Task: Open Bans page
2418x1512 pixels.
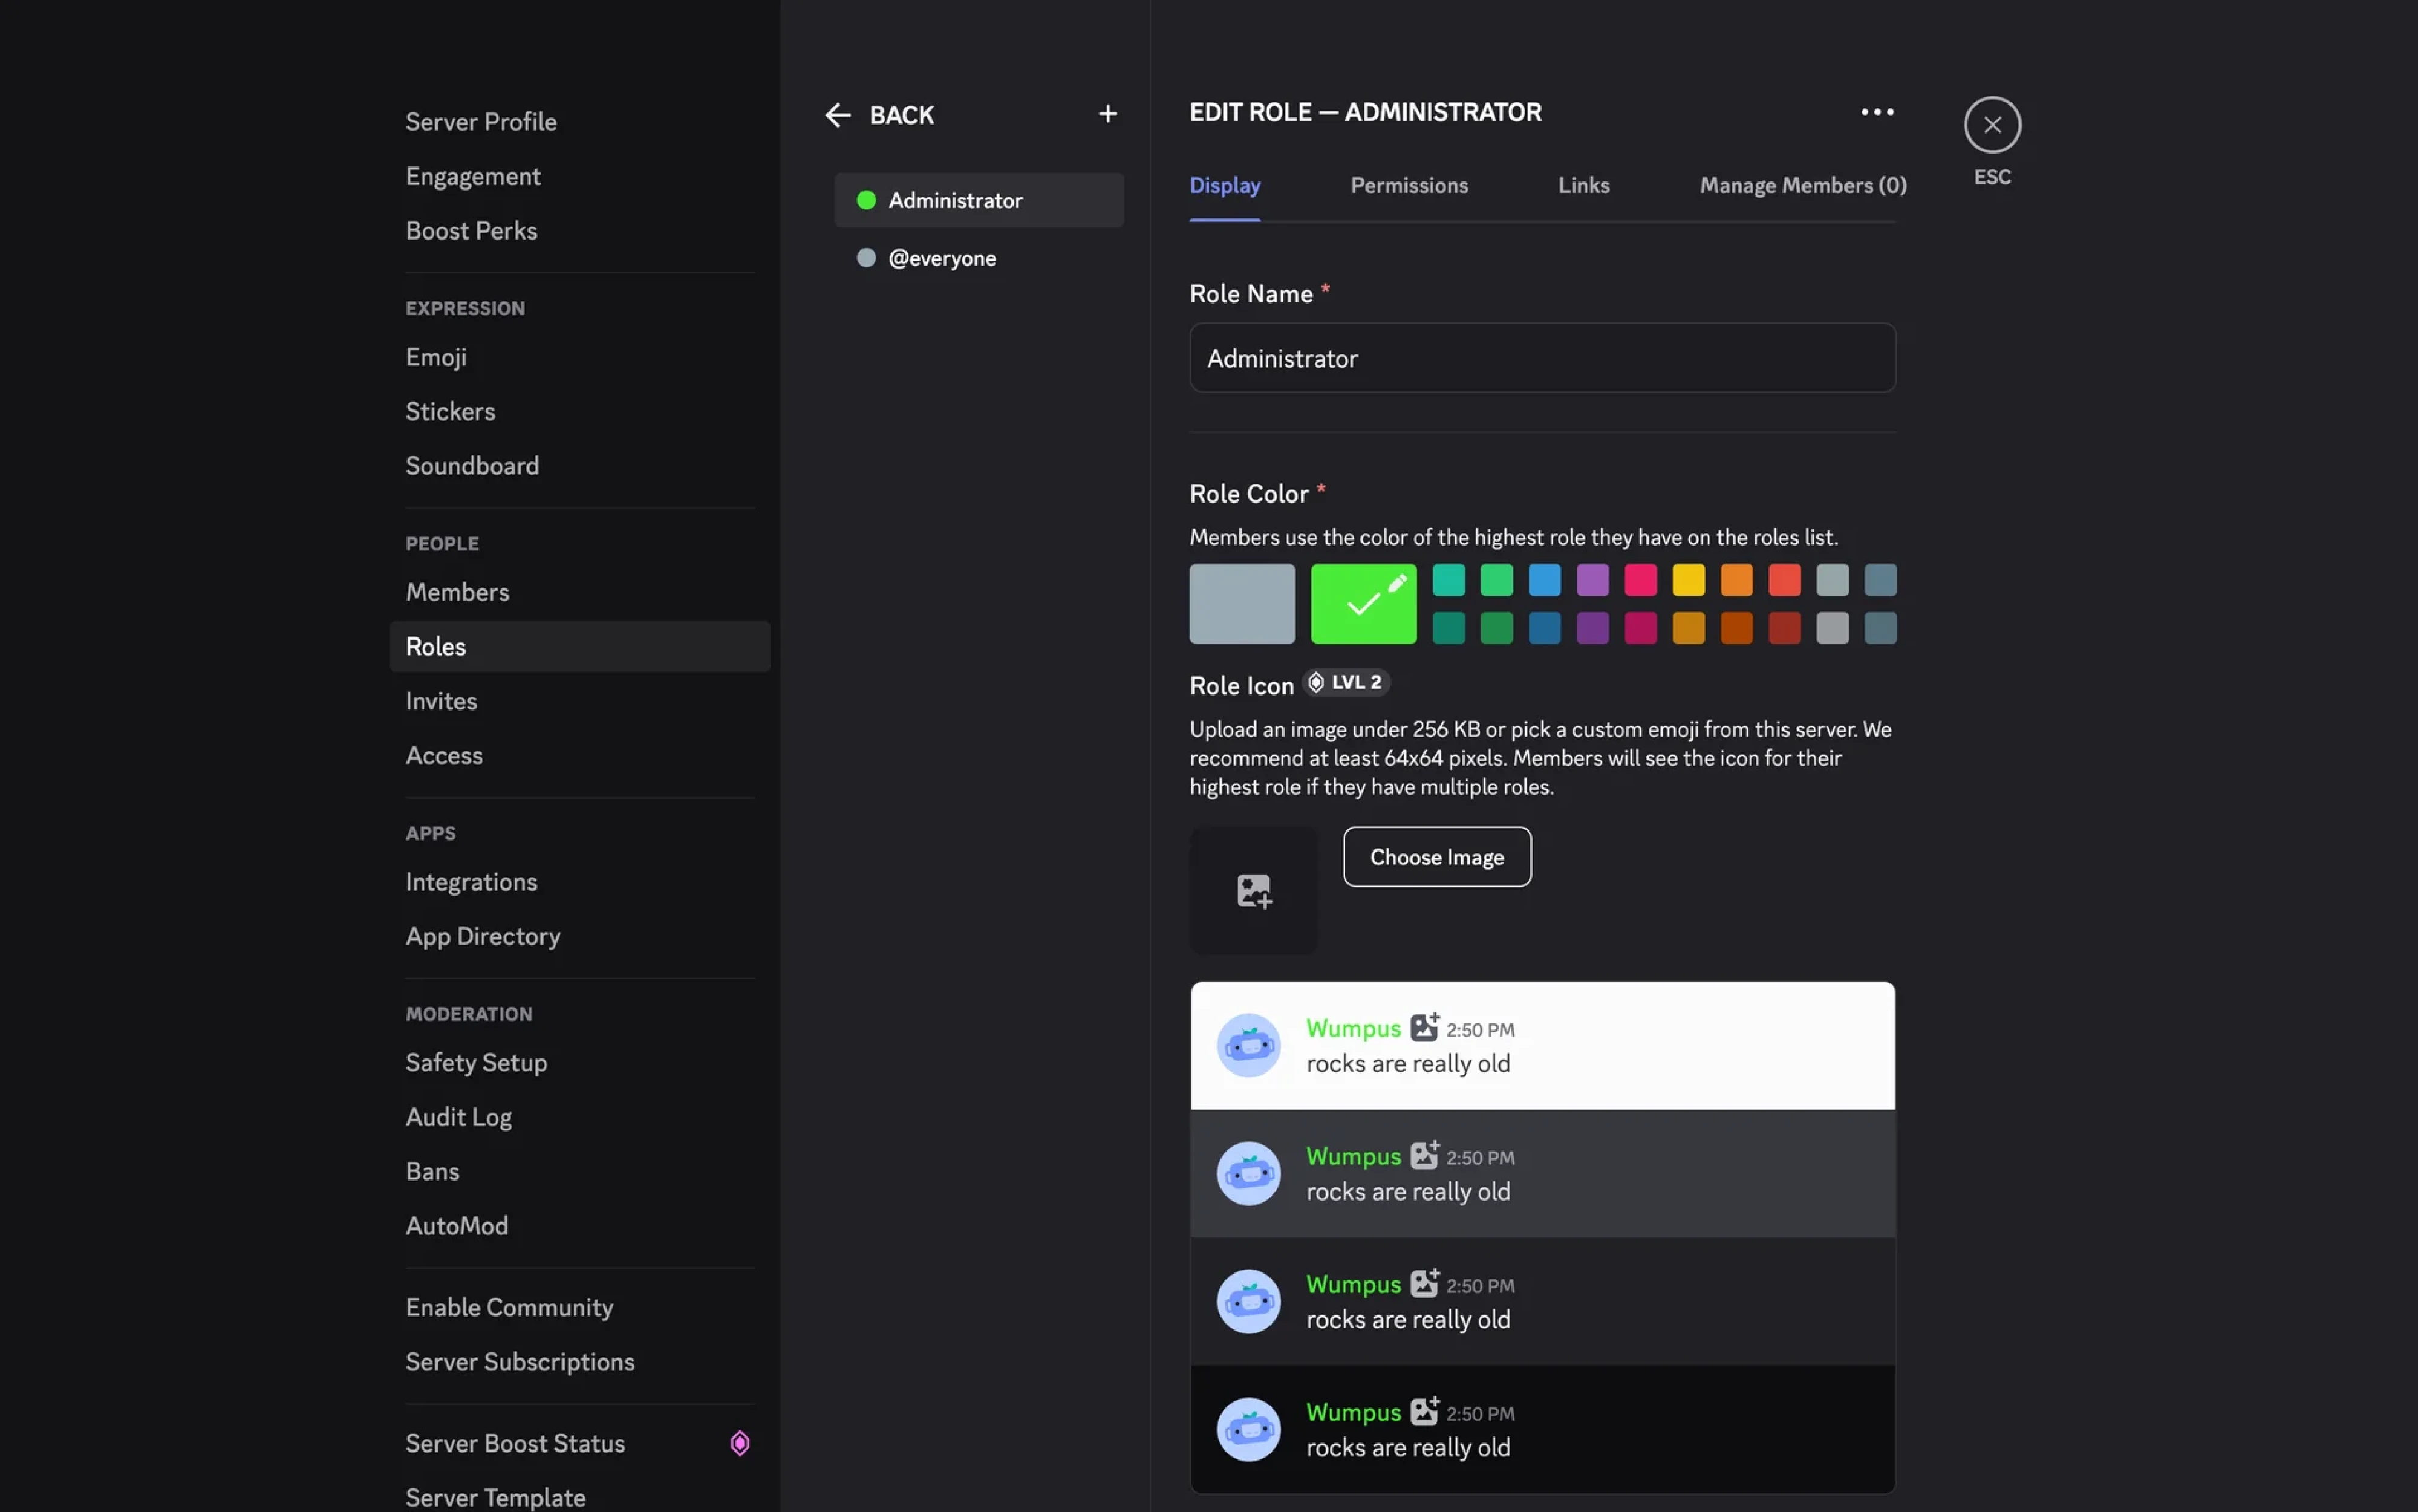Action: coord(580,1171)
